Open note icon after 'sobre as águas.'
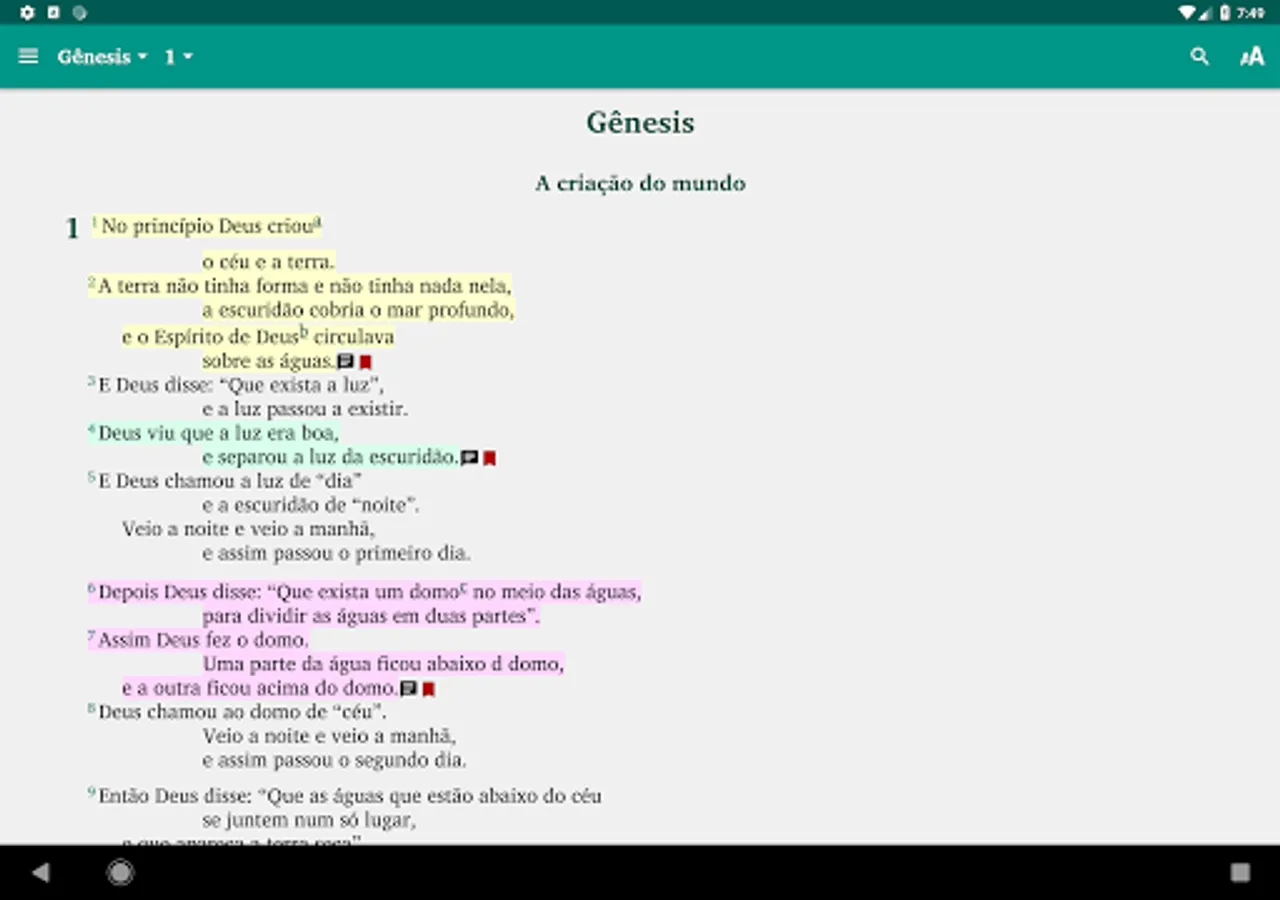 [x=346, y=362]
